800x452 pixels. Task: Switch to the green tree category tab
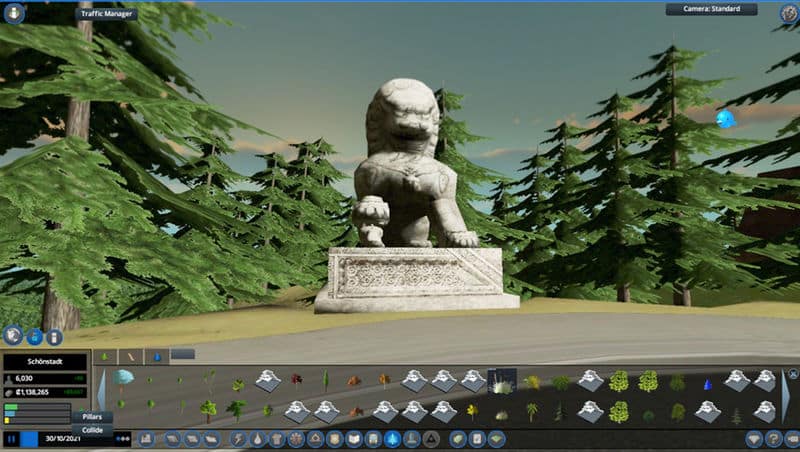pos(105,355)
